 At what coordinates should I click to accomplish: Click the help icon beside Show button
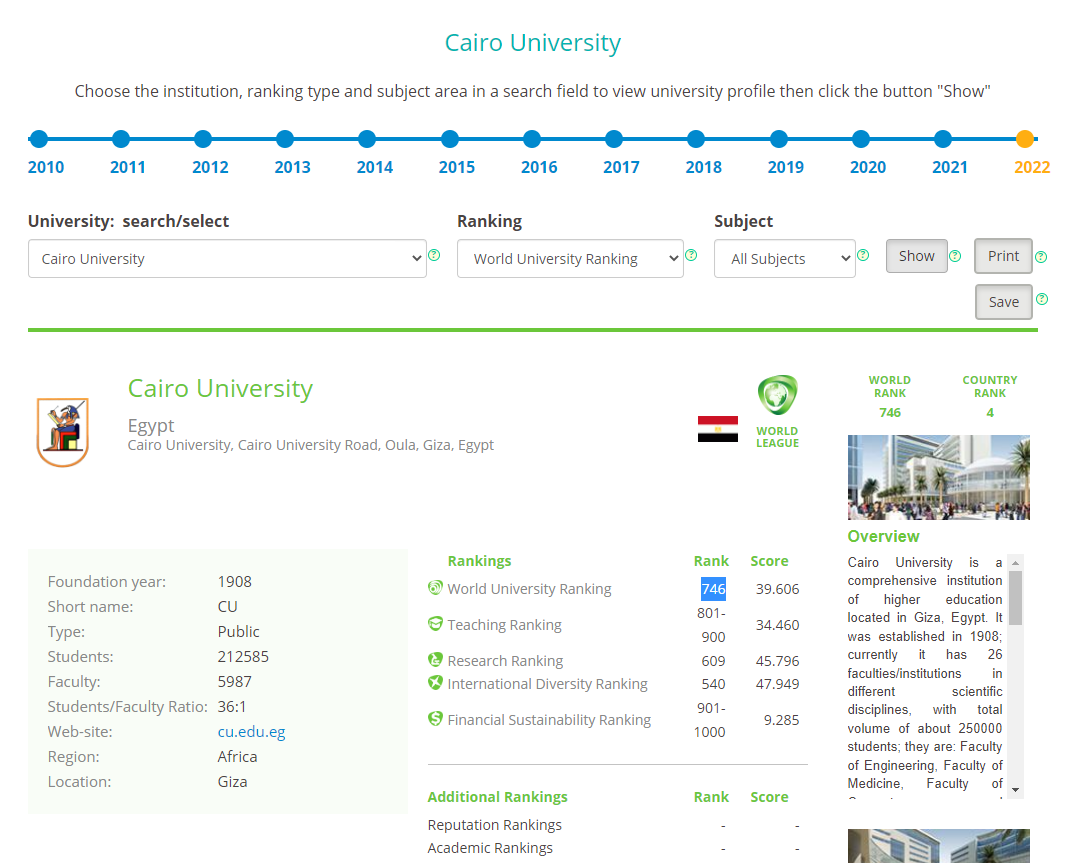pyautogui.click(x=955, y=256)
